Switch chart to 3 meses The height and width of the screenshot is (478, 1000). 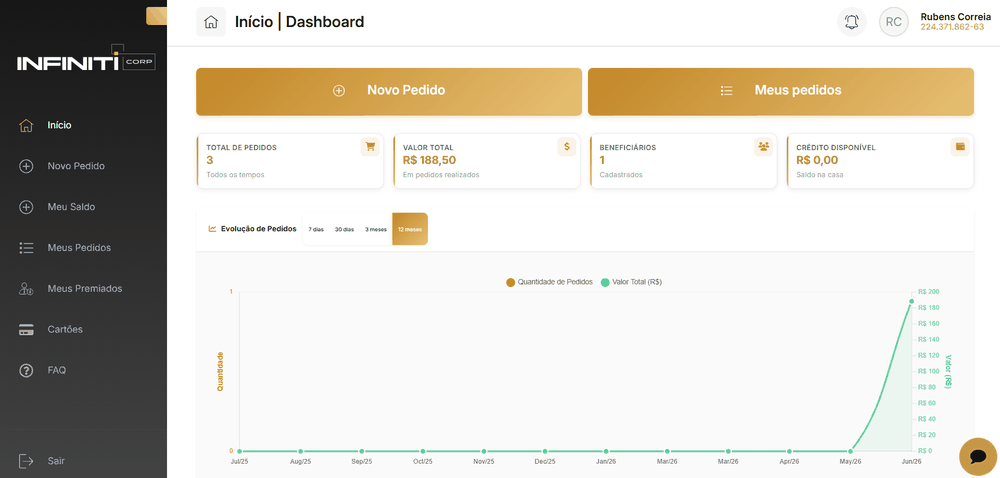tap(376, 229)
